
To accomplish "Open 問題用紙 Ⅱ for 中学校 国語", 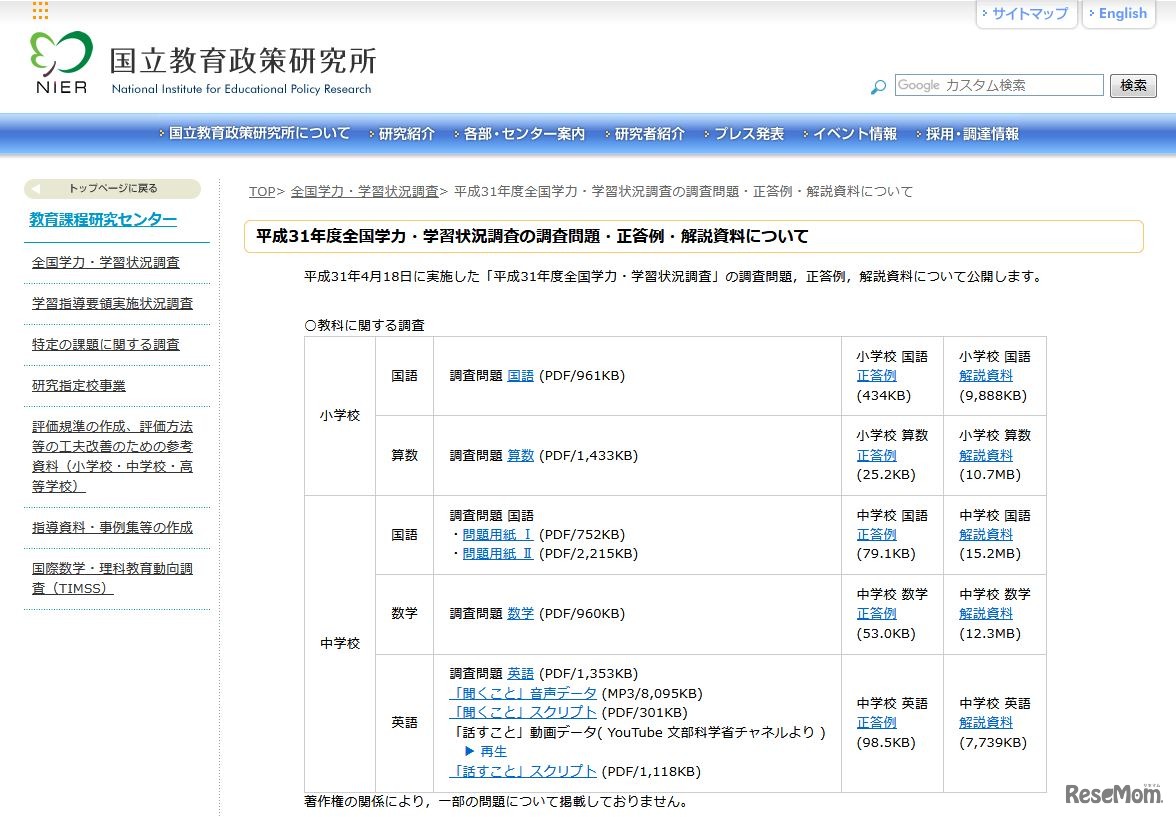I will tap(498, 554).
